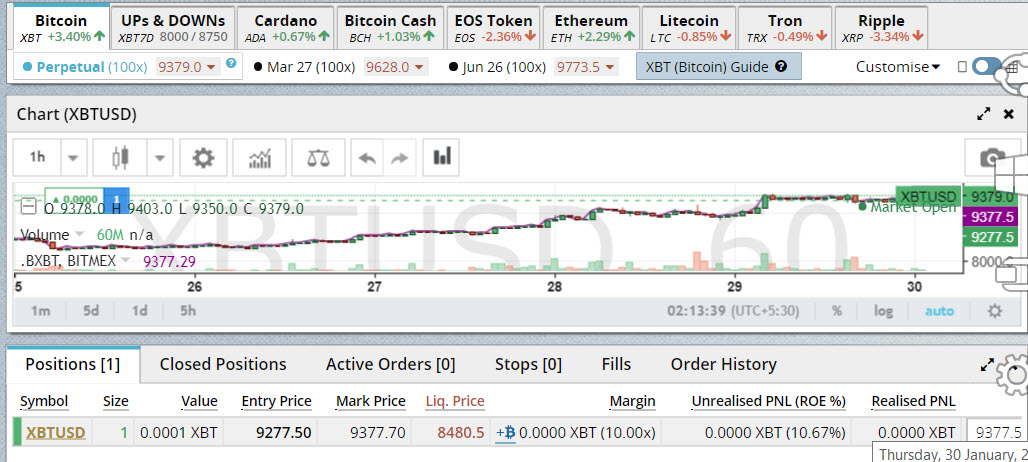
Task: Select the candlestick chart style icon
Action: 119,158
